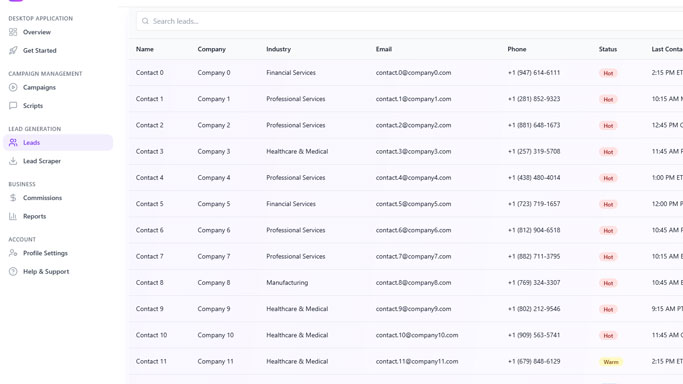The width and height of the screenshot is (683, 384).
Task: Click phone +1 (679) 848-6129
Action: 534,361
